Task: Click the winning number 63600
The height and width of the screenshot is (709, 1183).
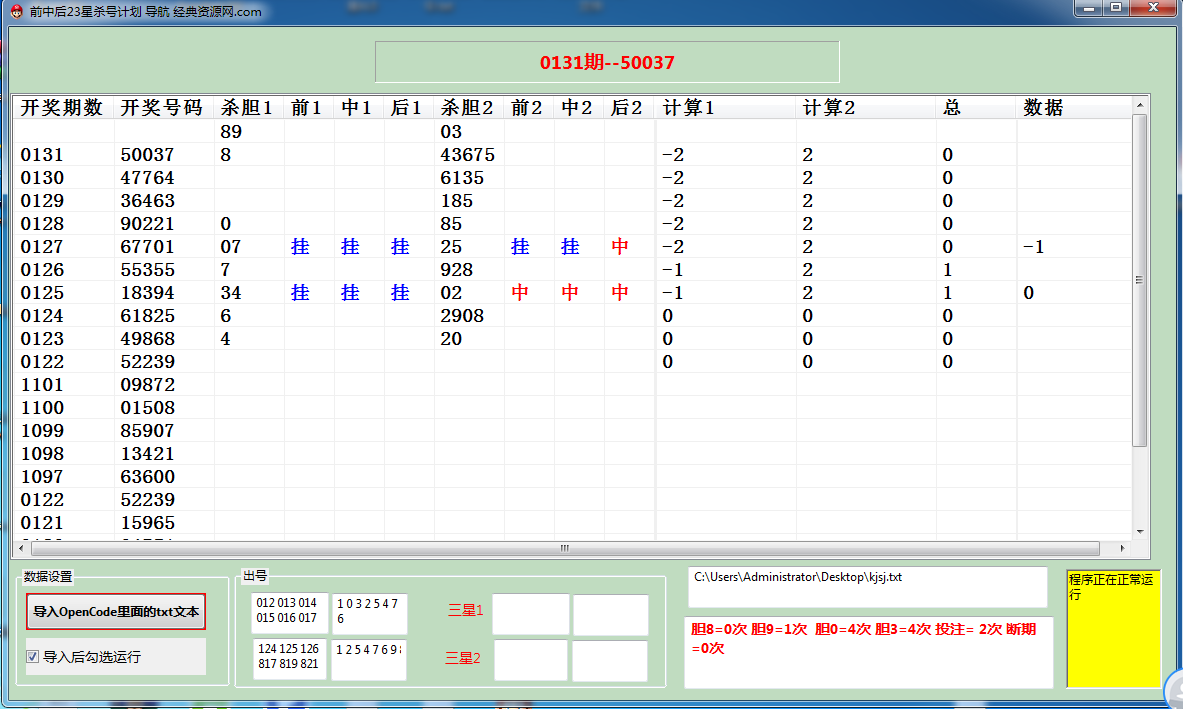Action: tap(147, 477)
